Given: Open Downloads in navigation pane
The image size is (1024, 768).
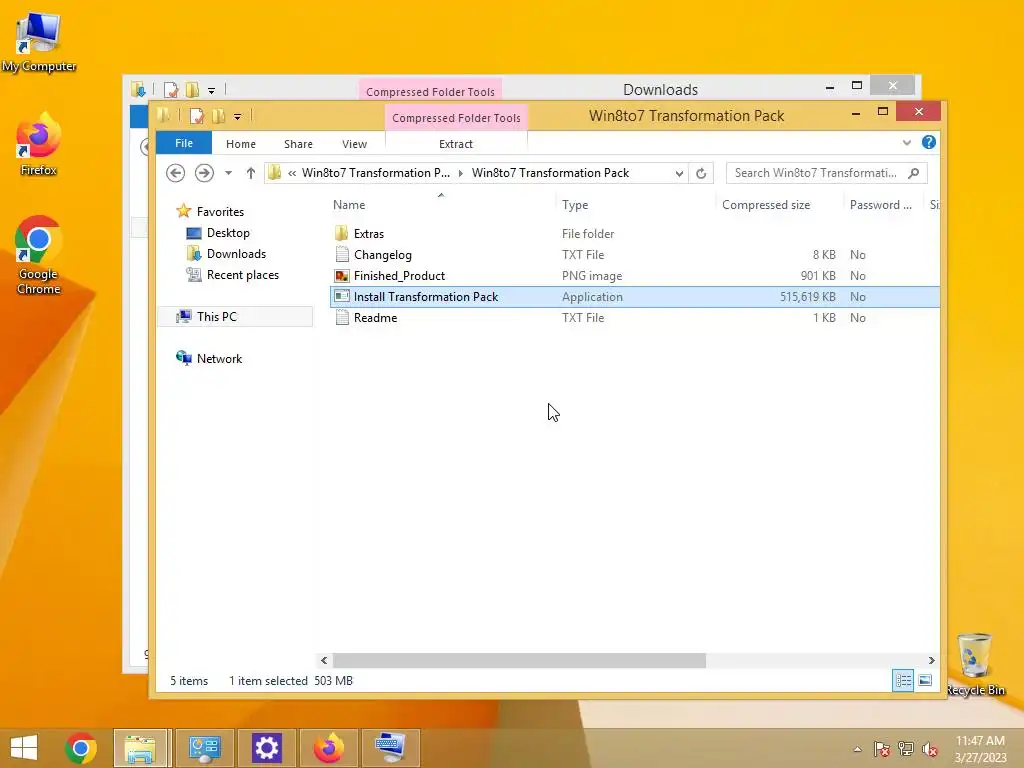Looking at the screenshot, I should 236,253.
